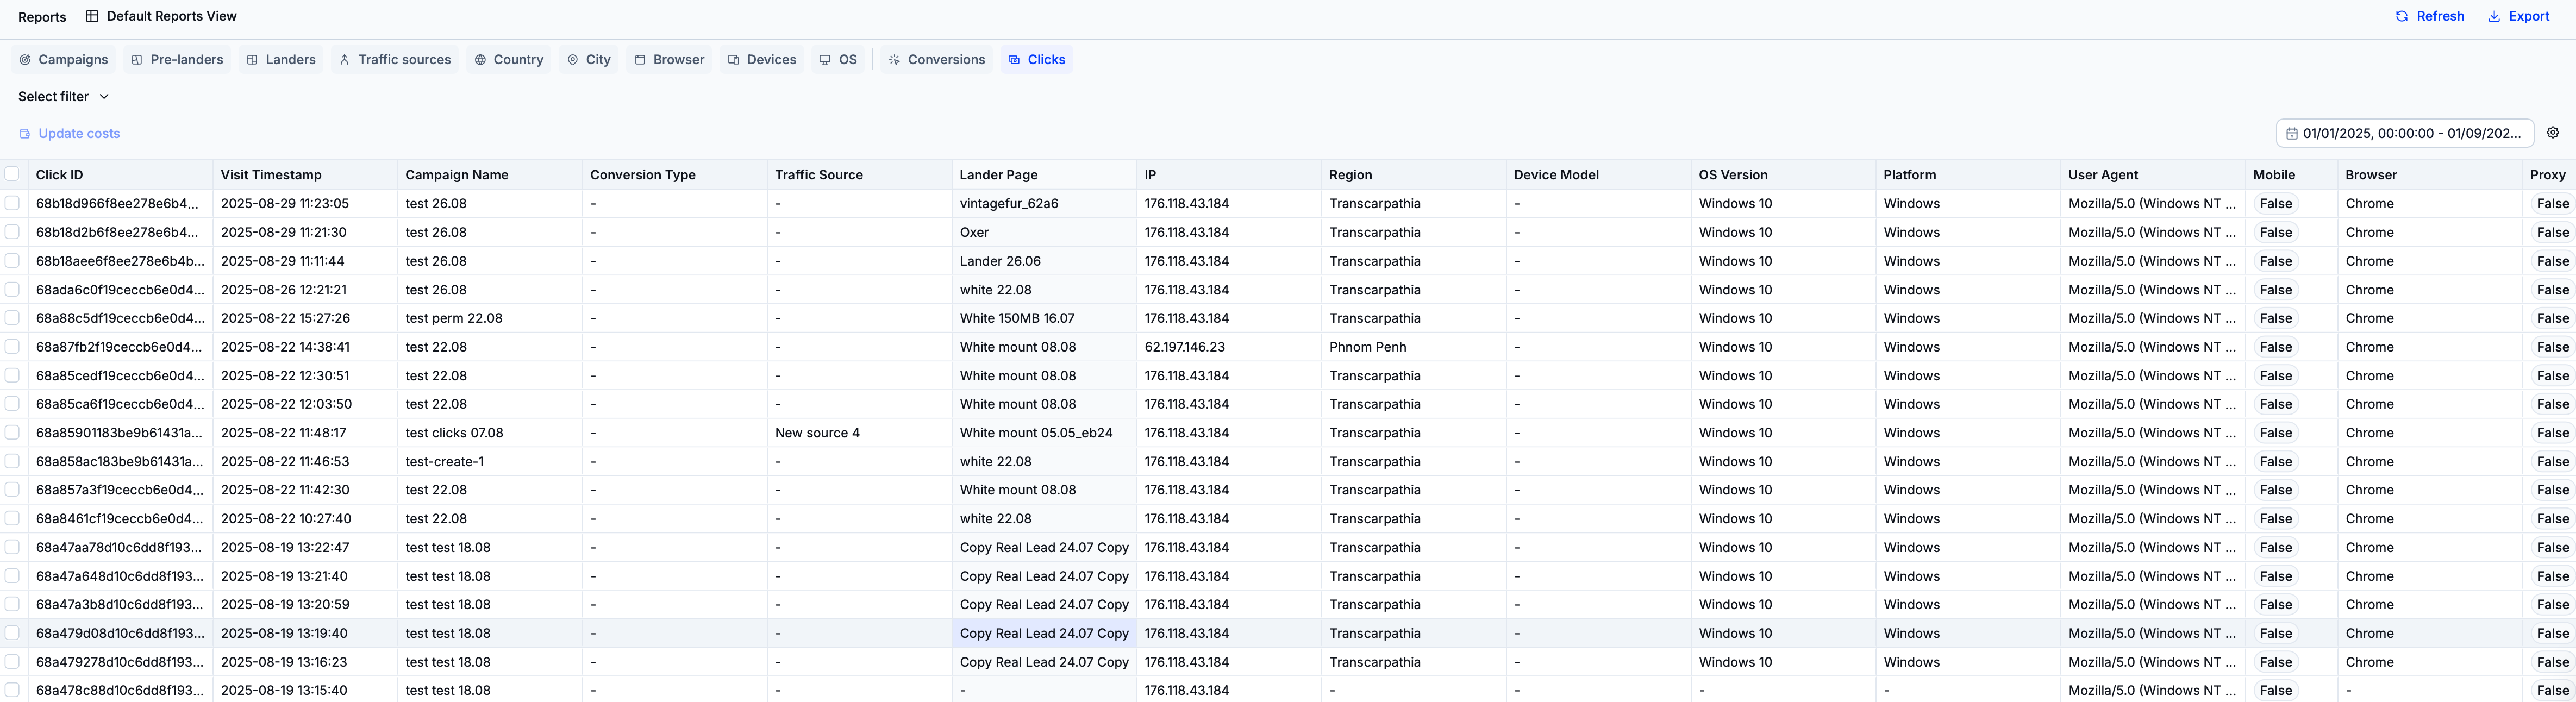This screenshot has width=2576, height=702.
Task: Click the Export download icon
Action: 2494,16
